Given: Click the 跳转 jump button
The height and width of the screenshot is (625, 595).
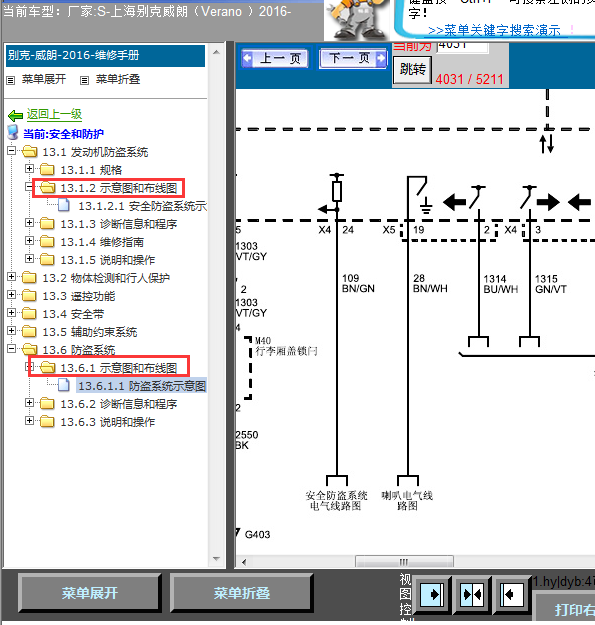Looking at the screenshot, I should tap(412, 69).
